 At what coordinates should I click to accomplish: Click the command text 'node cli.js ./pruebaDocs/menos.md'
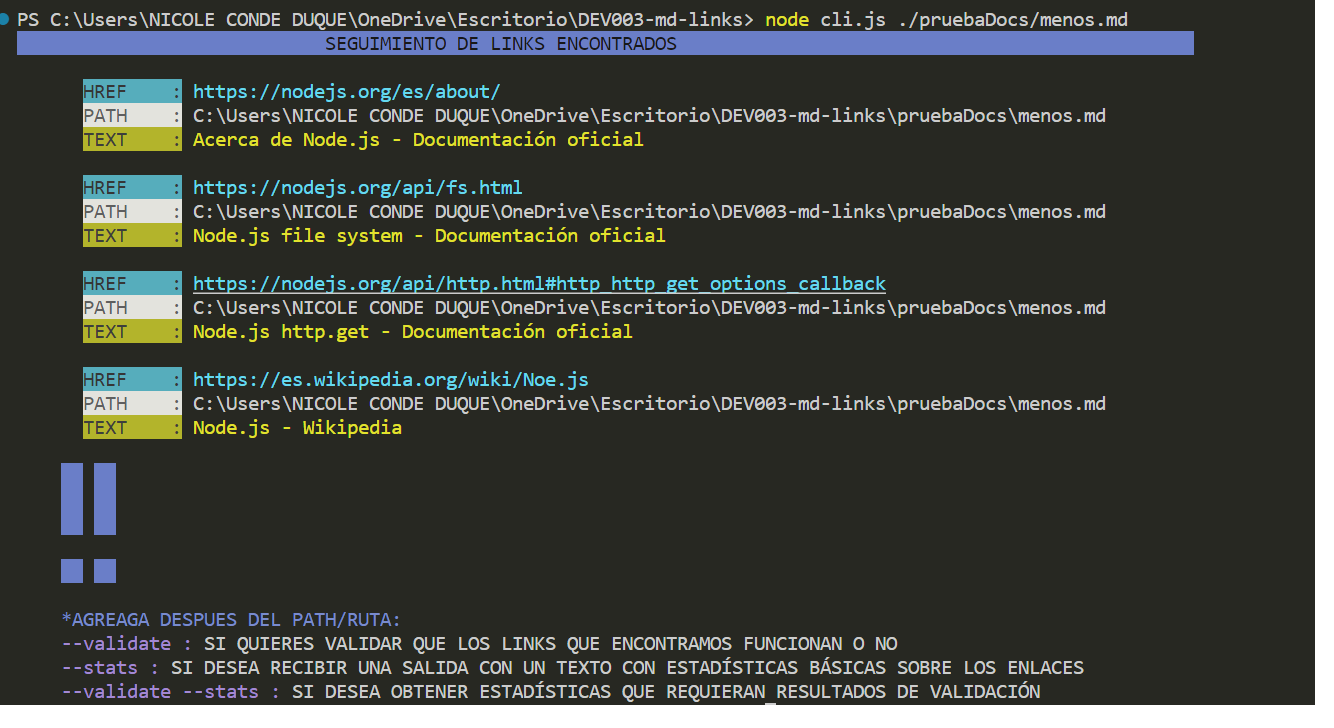click(946, 20)
